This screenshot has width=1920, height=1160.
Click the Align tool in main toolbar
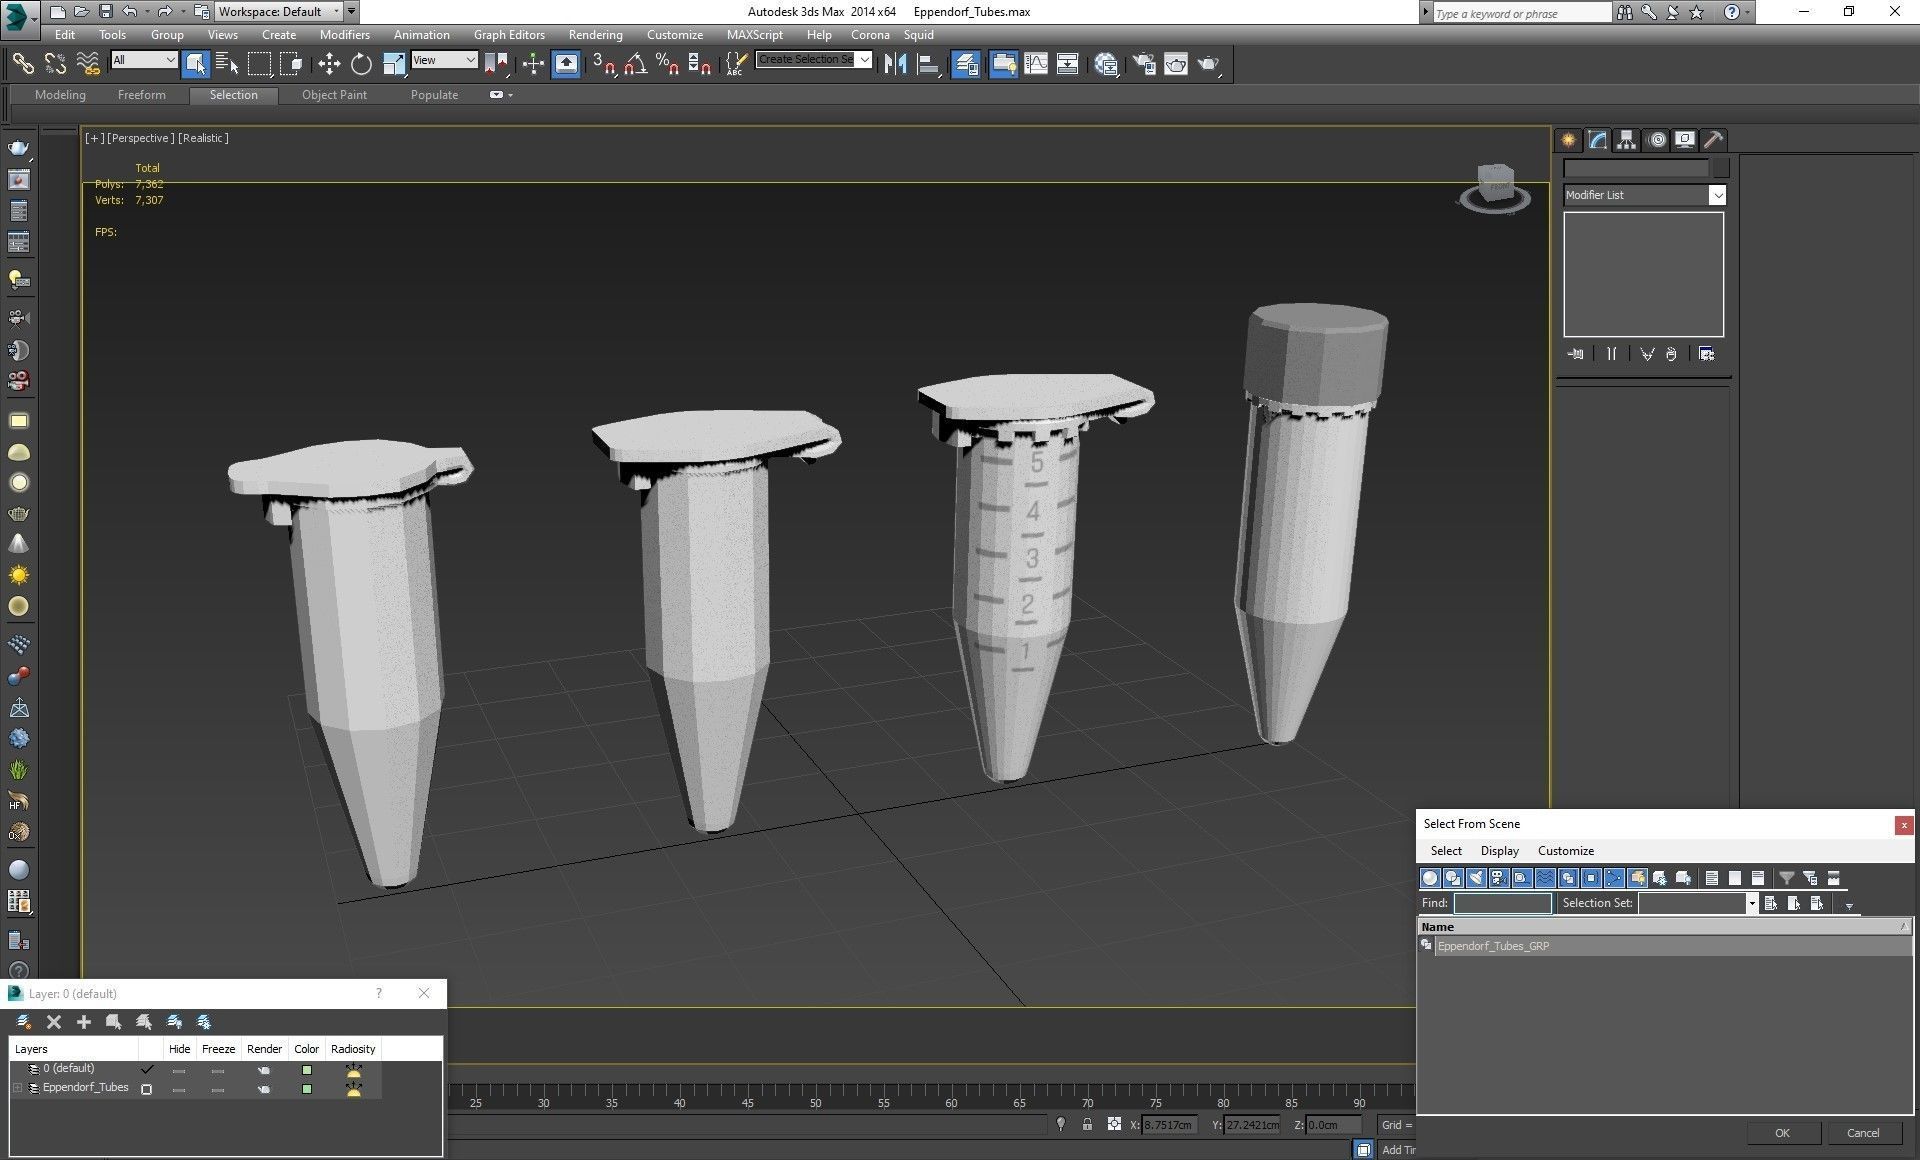tap(928, 64)
